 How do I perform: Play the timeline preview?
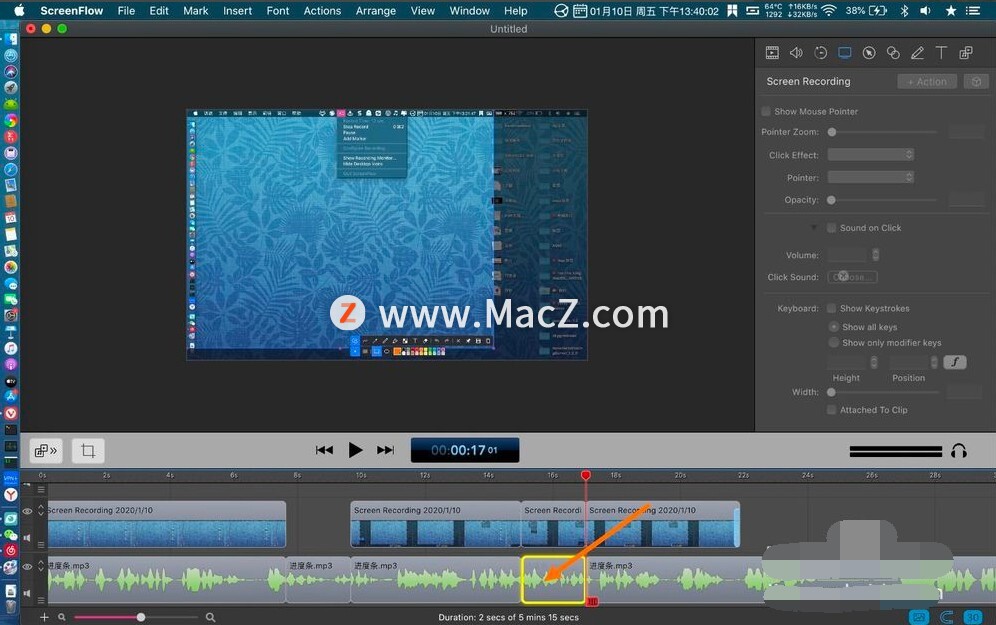pyautogui.click(x=355, y=450)
